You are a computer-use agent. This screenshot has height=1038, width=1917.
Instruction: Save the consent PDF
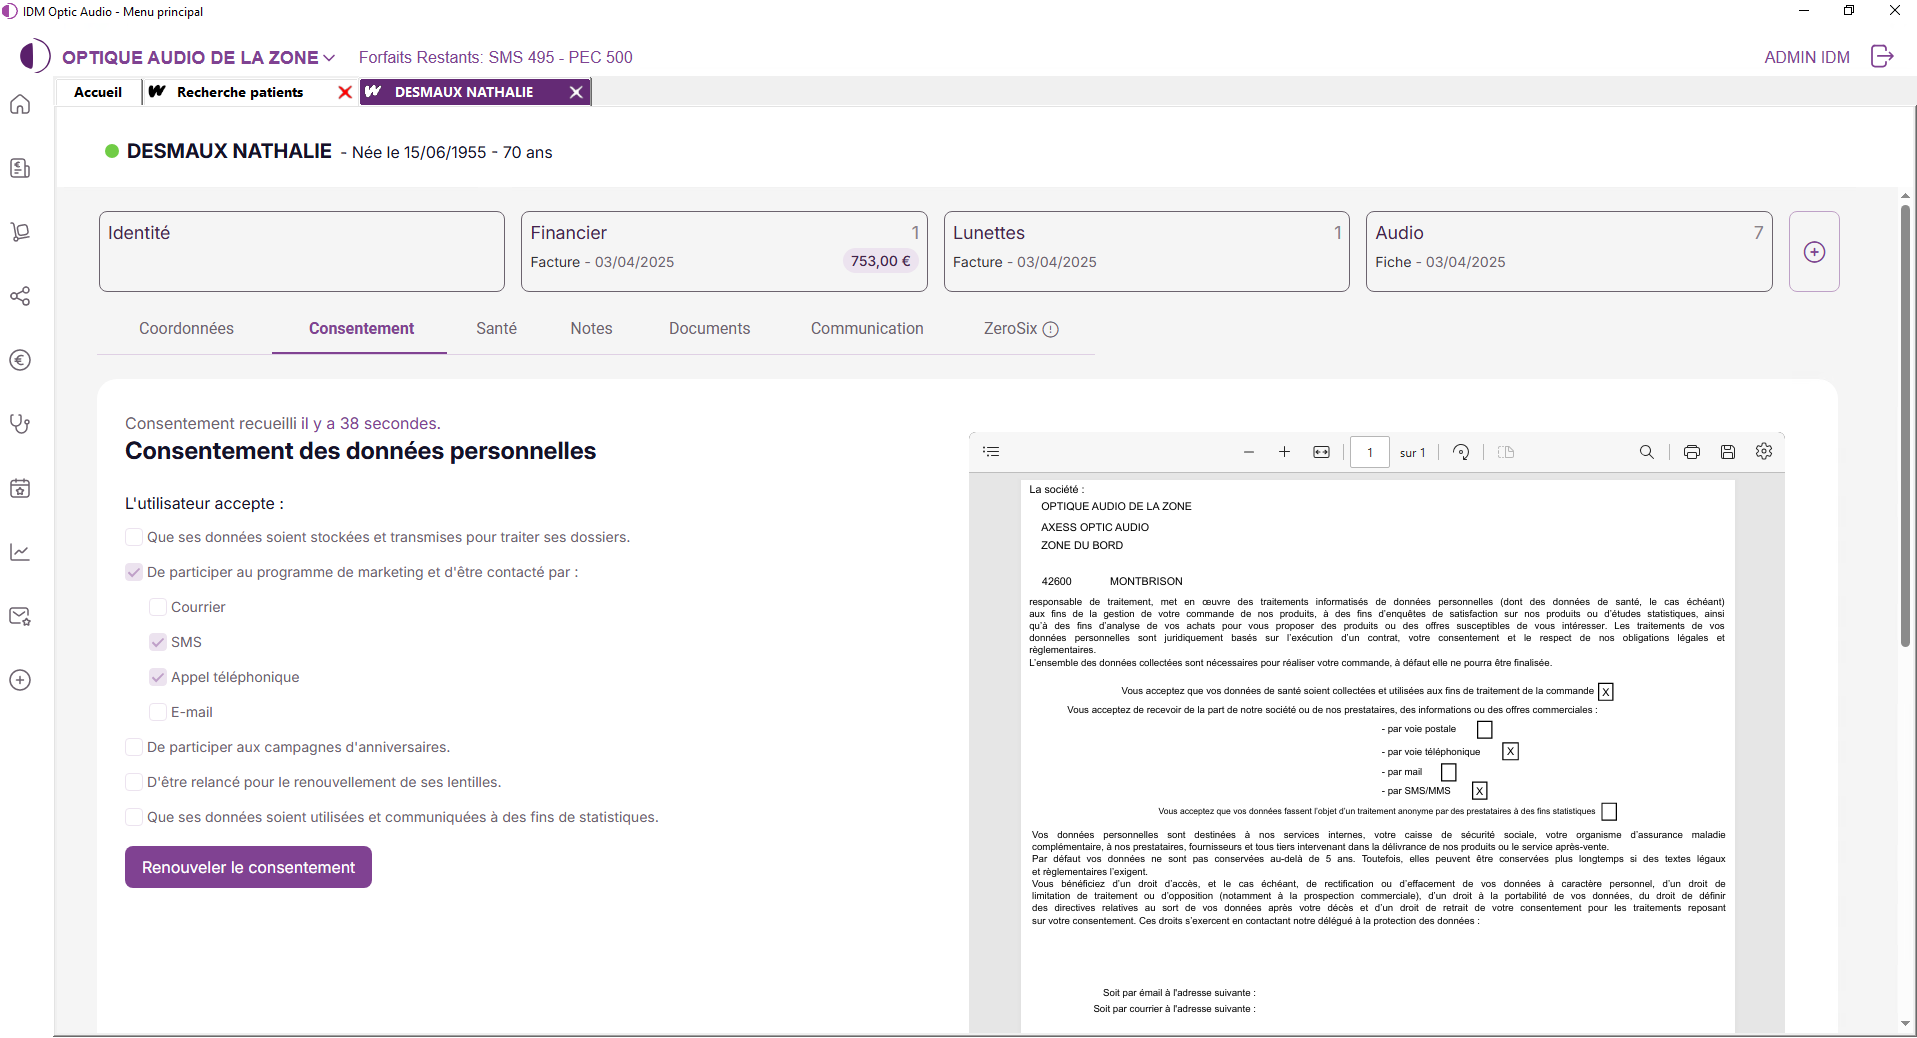pyautogui.click(x=1728, y=452)
